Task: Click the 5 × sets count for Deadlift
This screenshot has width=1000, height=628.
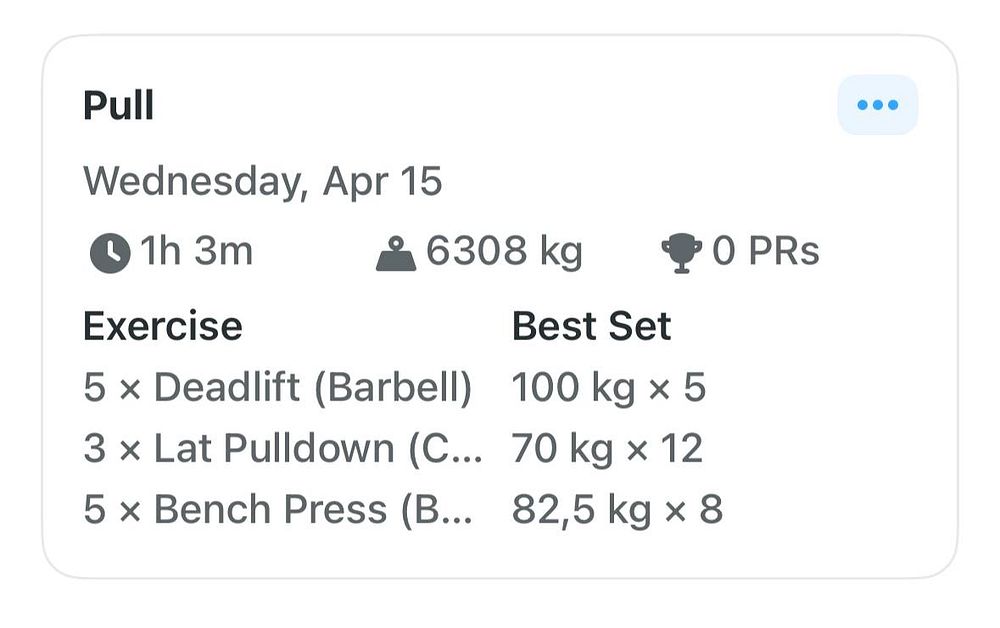Action: [112, 387]
